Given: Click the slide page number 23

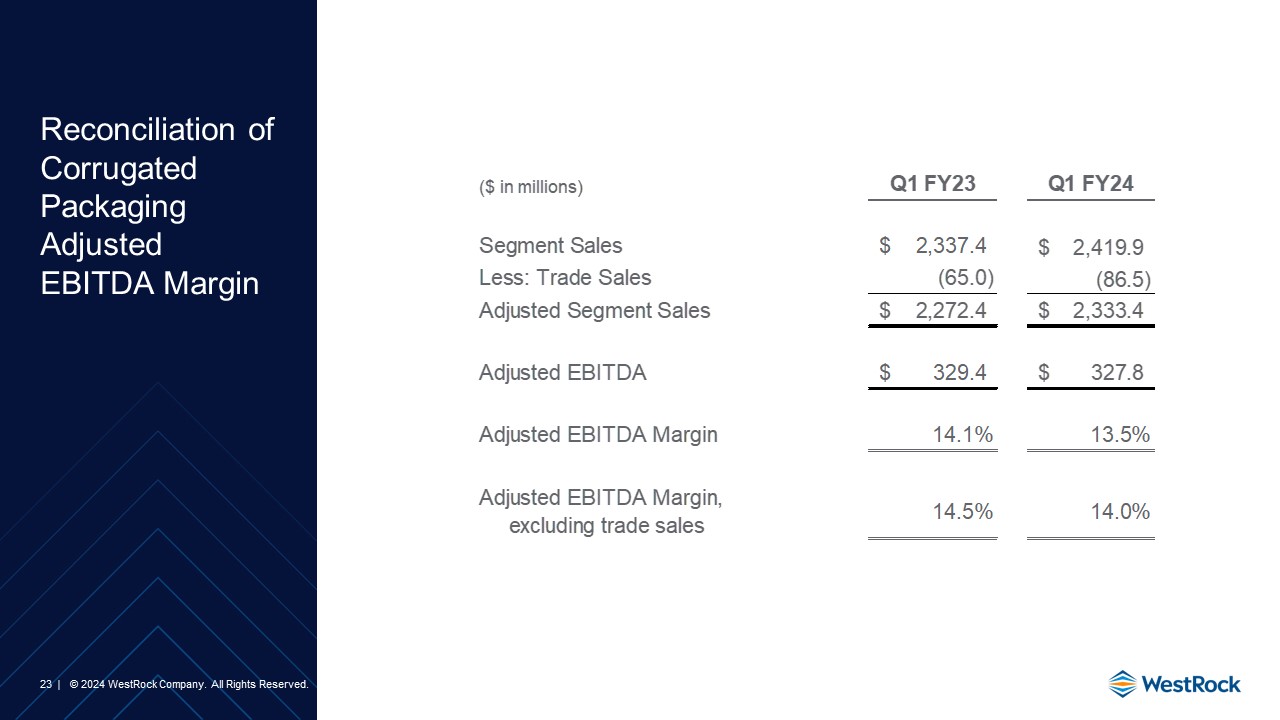Looking at the screenshot, I should point(45,684).
